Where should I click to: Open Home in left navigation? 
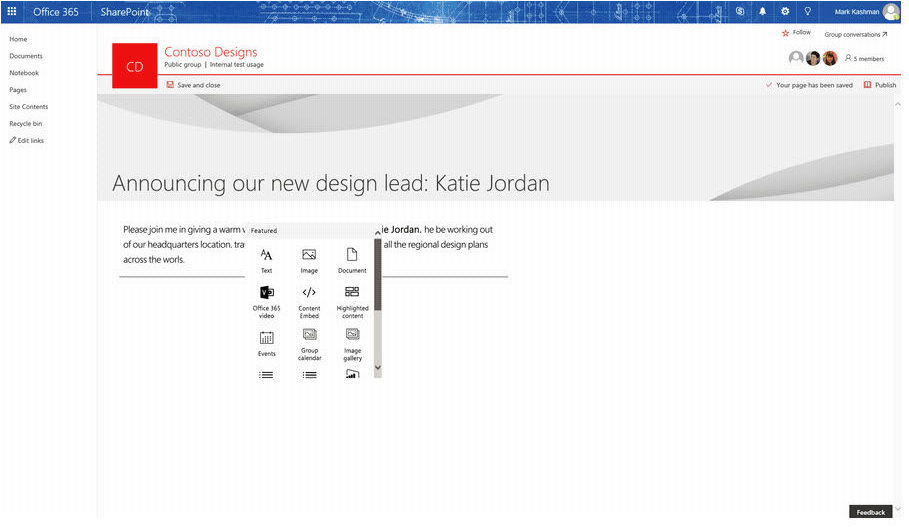pos(18,39)
